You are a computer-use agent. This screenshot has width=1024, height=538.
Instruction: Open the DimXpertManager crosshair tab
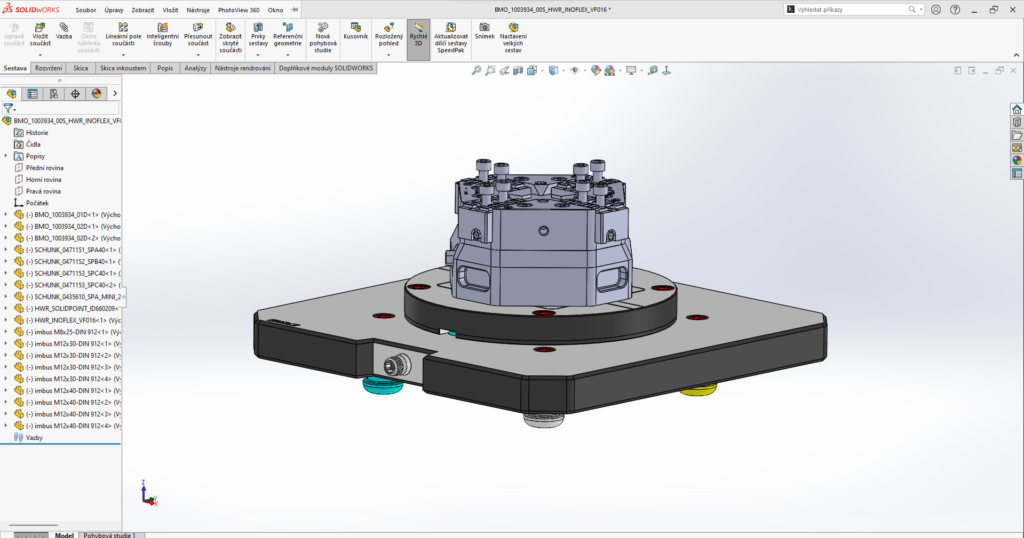pos(75,94)
